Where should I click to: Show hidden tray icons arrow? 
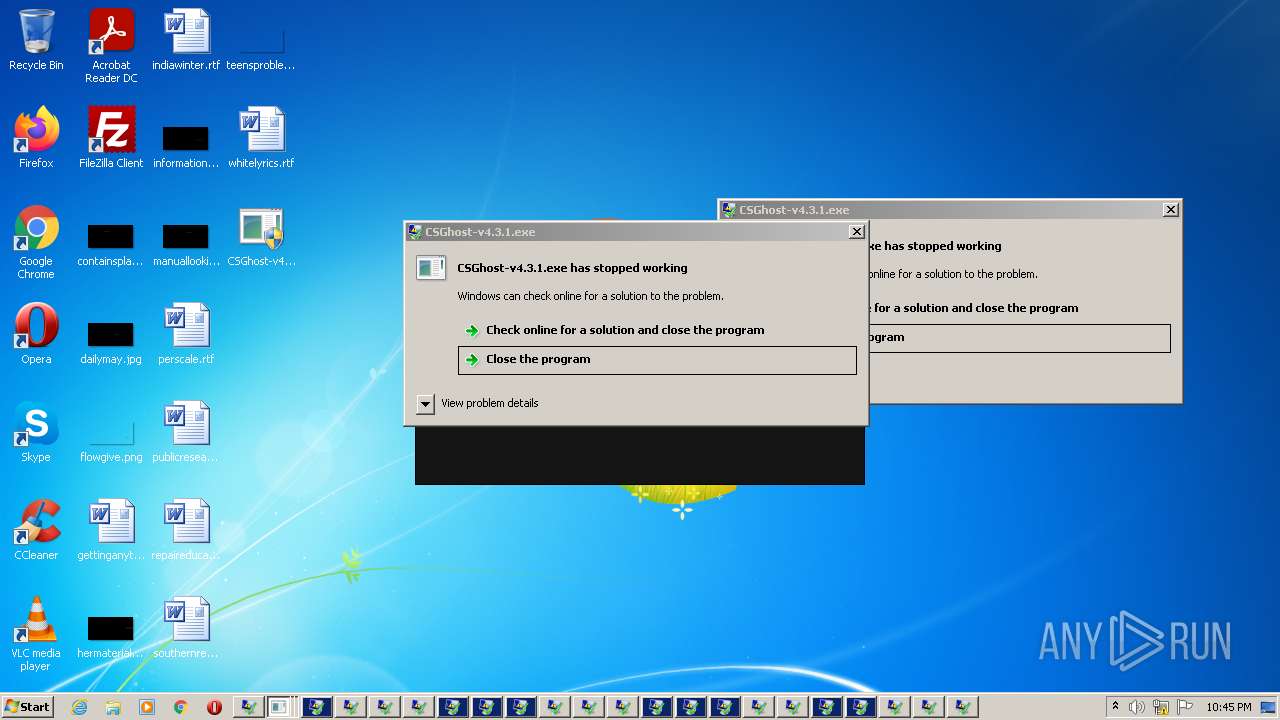pos(1115,707)
